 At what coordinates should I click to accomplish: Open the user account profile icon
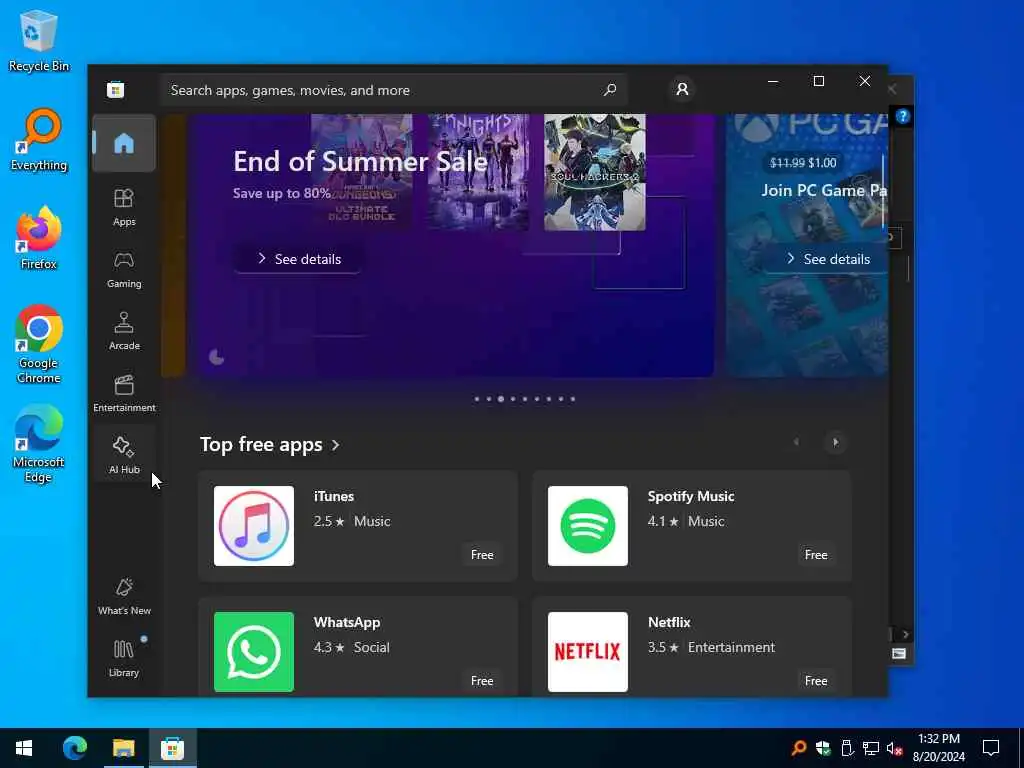pyautogui.click(x=682, y=89)
